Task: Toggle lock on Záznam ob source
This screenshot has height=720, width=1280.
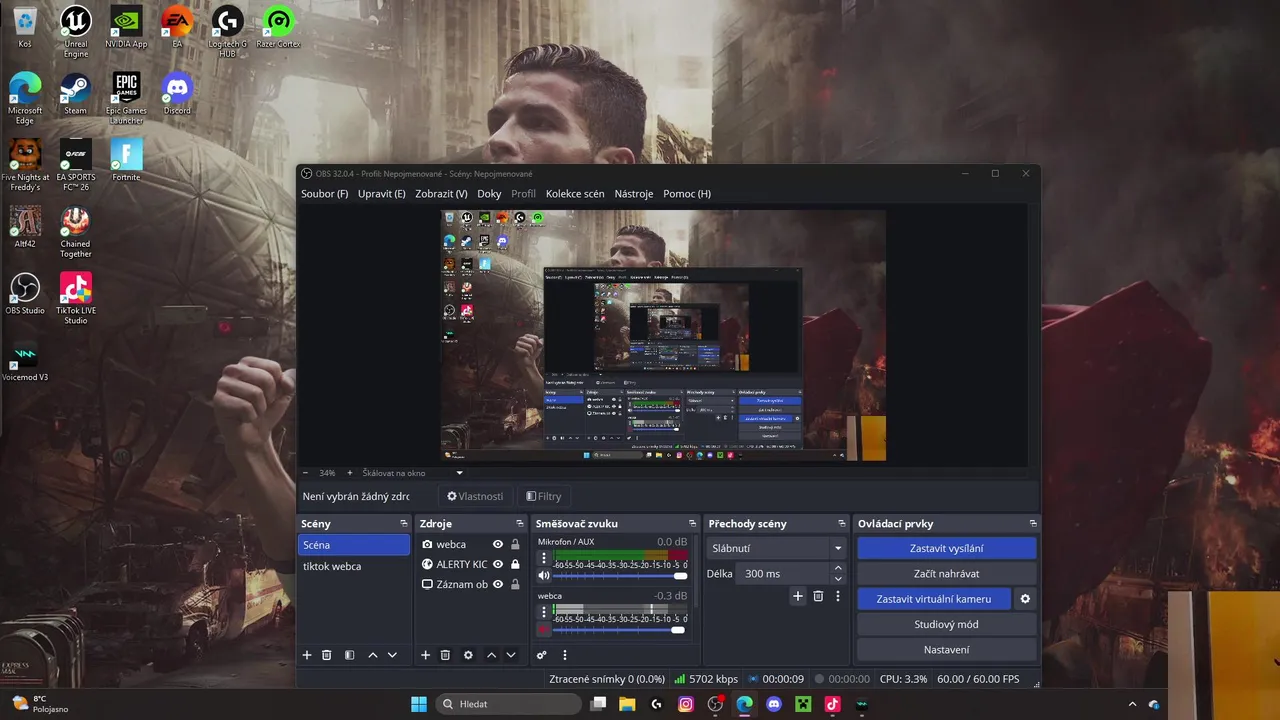Action: (x=515, y=584)
